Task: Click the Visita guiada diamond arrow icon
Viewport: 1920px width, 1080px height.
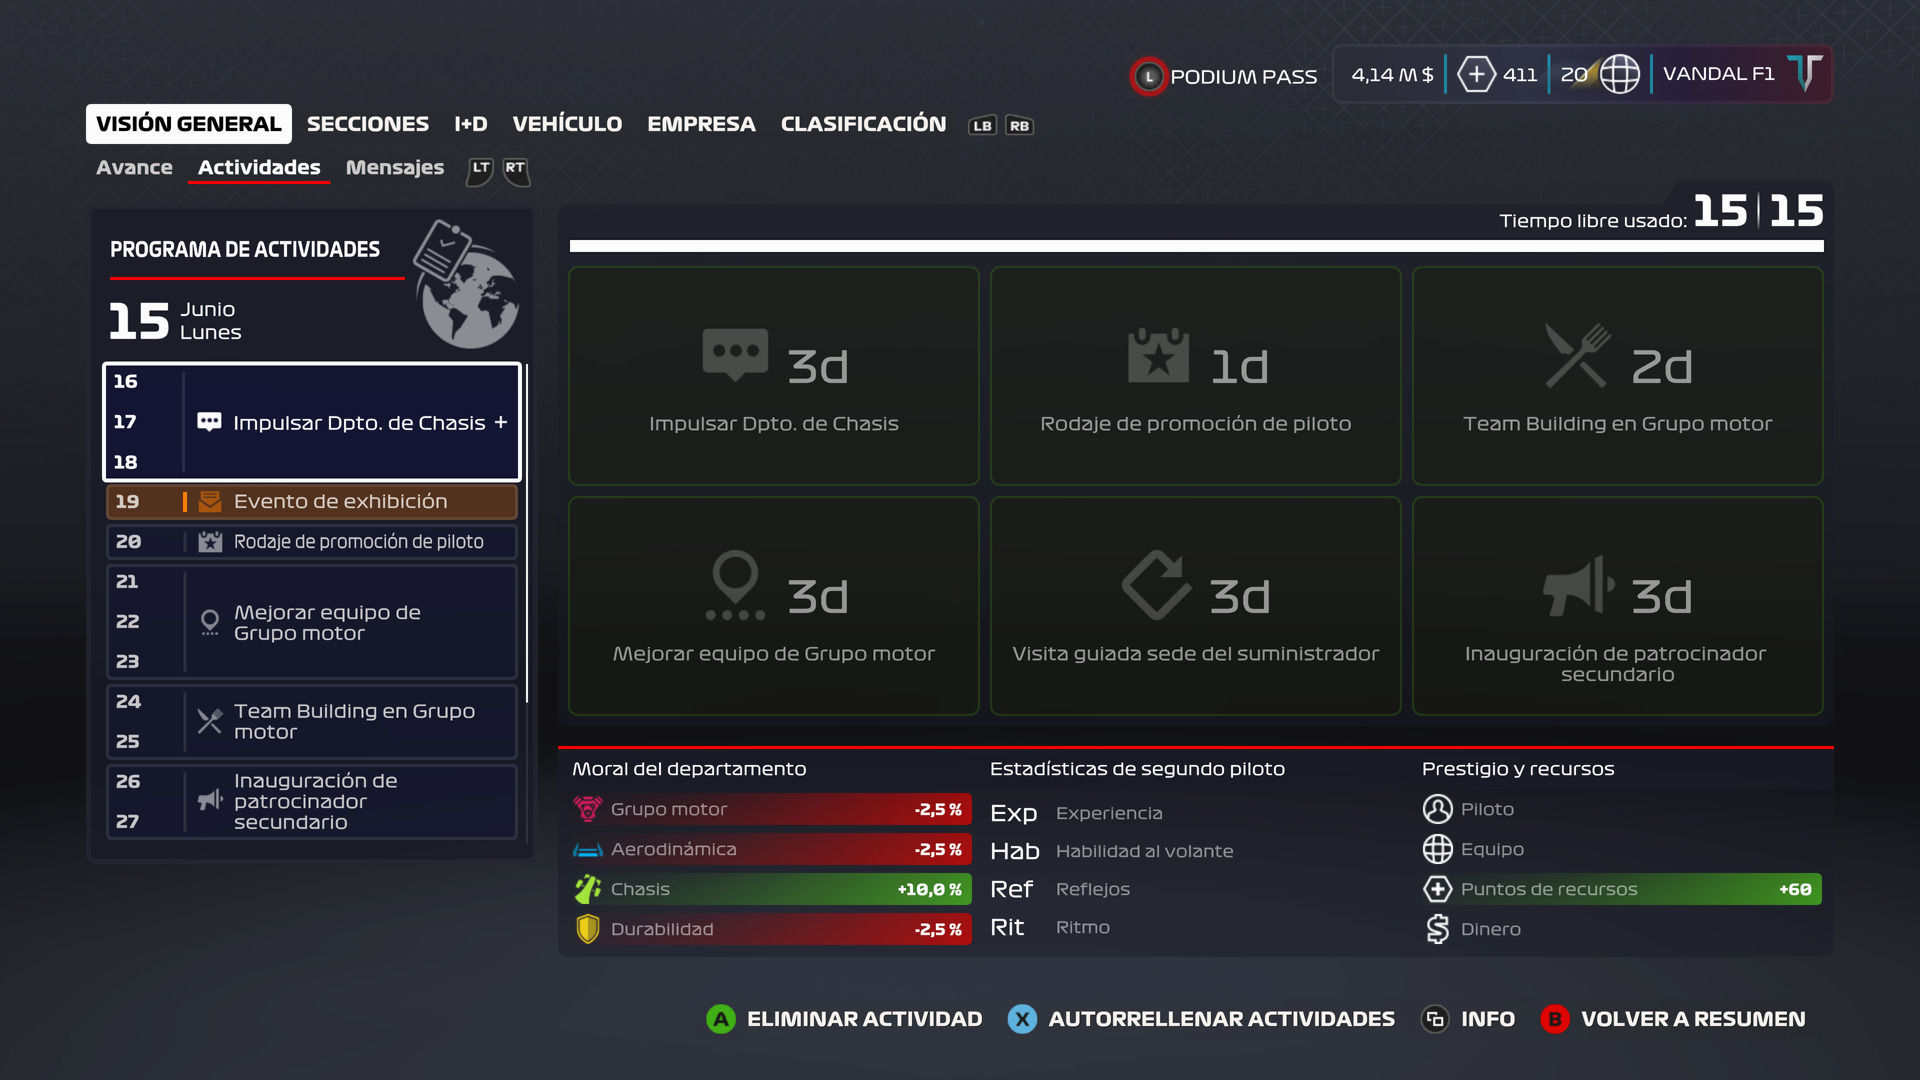Action: pyautogui.click(x=1156, y=585)
